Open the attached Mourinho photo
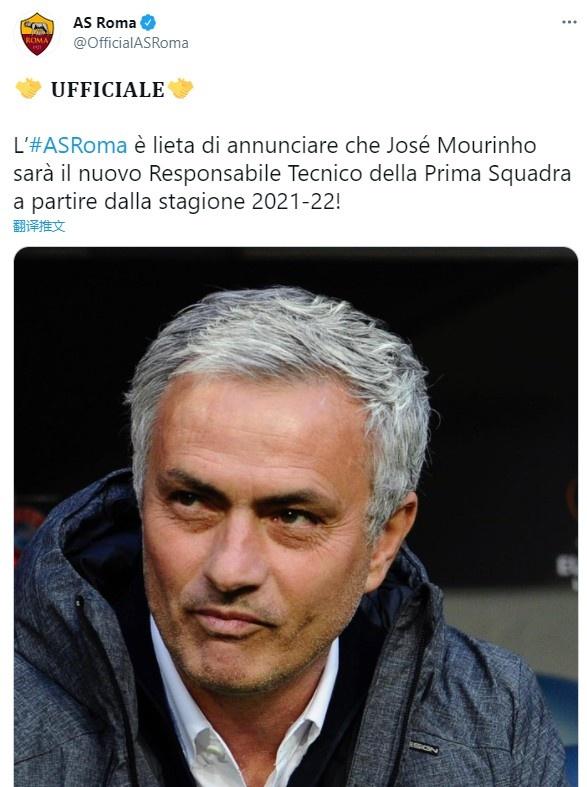 296,517
